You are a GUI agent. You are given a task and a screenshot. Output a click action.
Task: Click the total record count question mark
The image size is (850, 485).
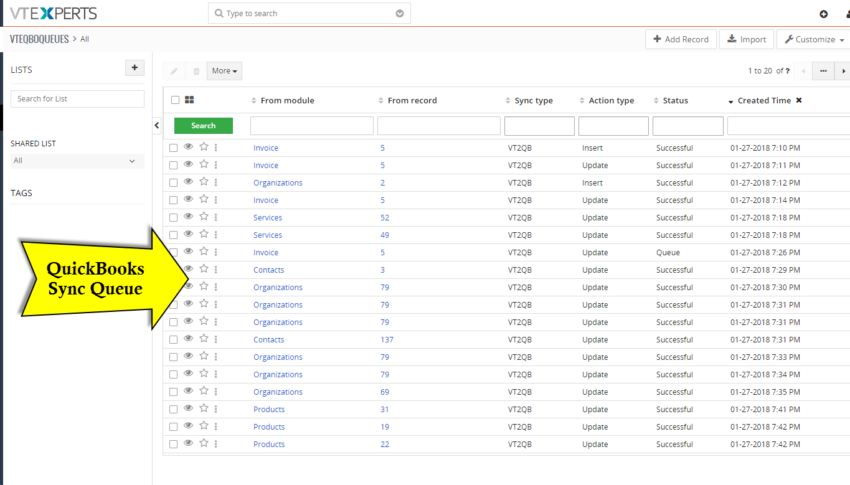tap(787, 71)
